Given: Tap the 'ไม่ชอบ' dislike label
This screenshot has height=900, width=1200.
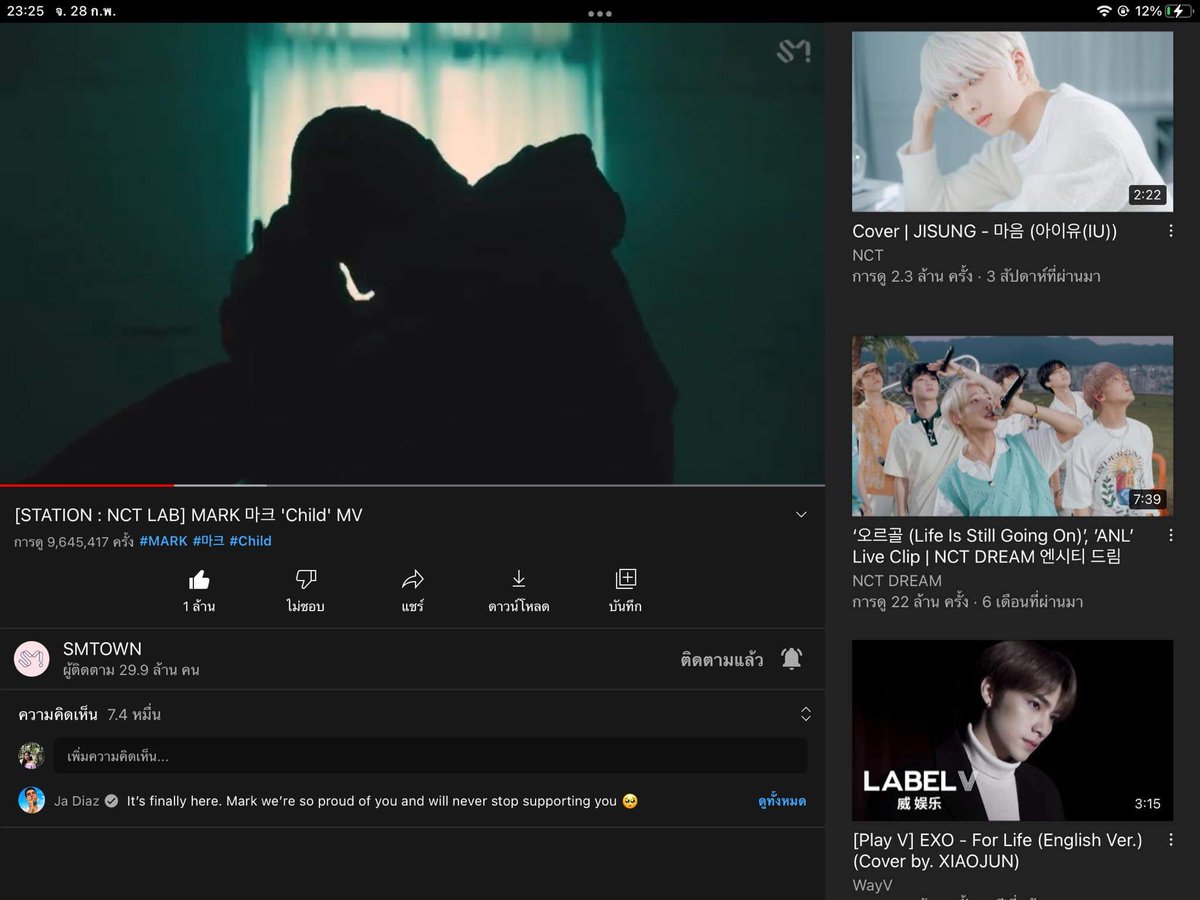Looking at the screenshot, I should tap(305, 606).
